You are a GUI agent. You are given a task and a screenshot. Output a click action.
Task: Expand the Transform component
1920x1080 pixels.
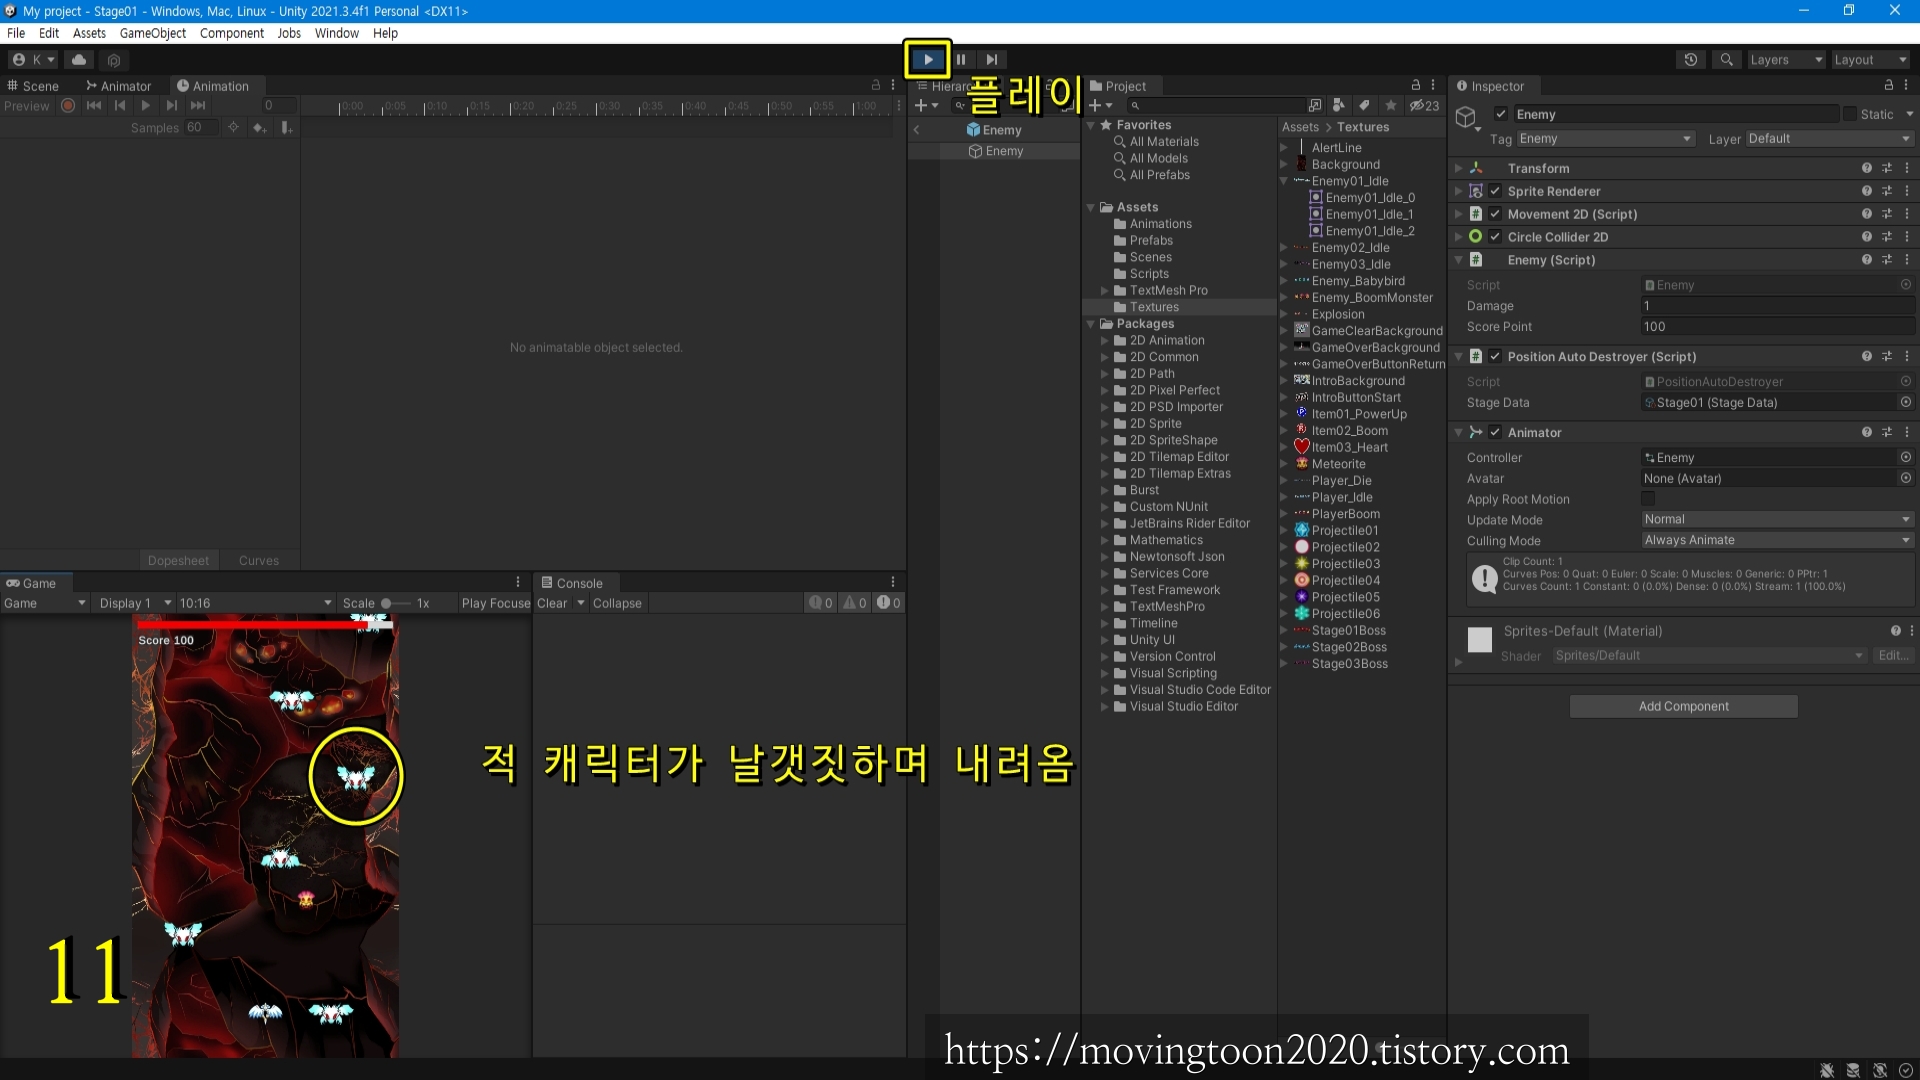[1458, 168]
